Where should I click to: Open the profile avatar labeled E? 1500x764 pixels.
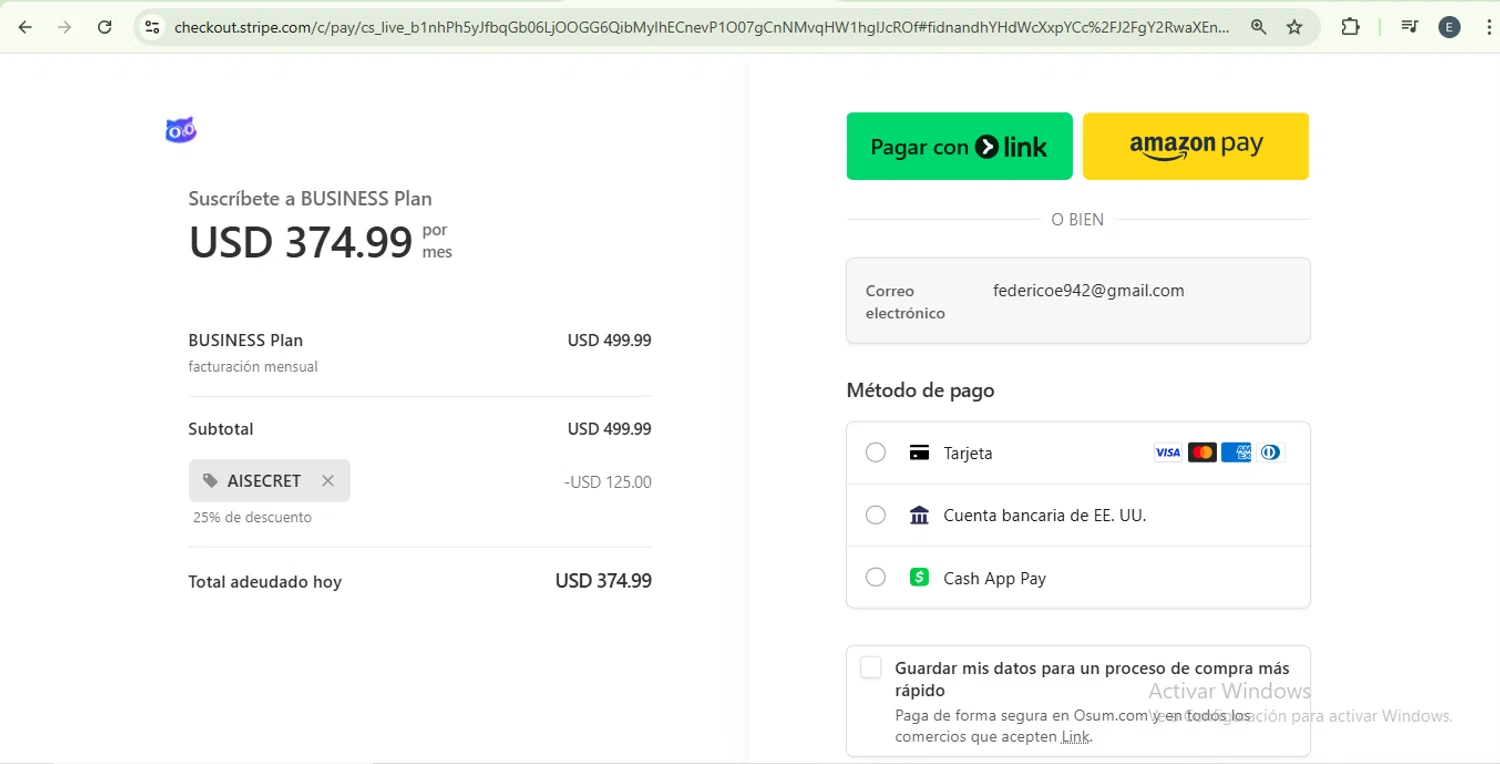coord(1449,27)
